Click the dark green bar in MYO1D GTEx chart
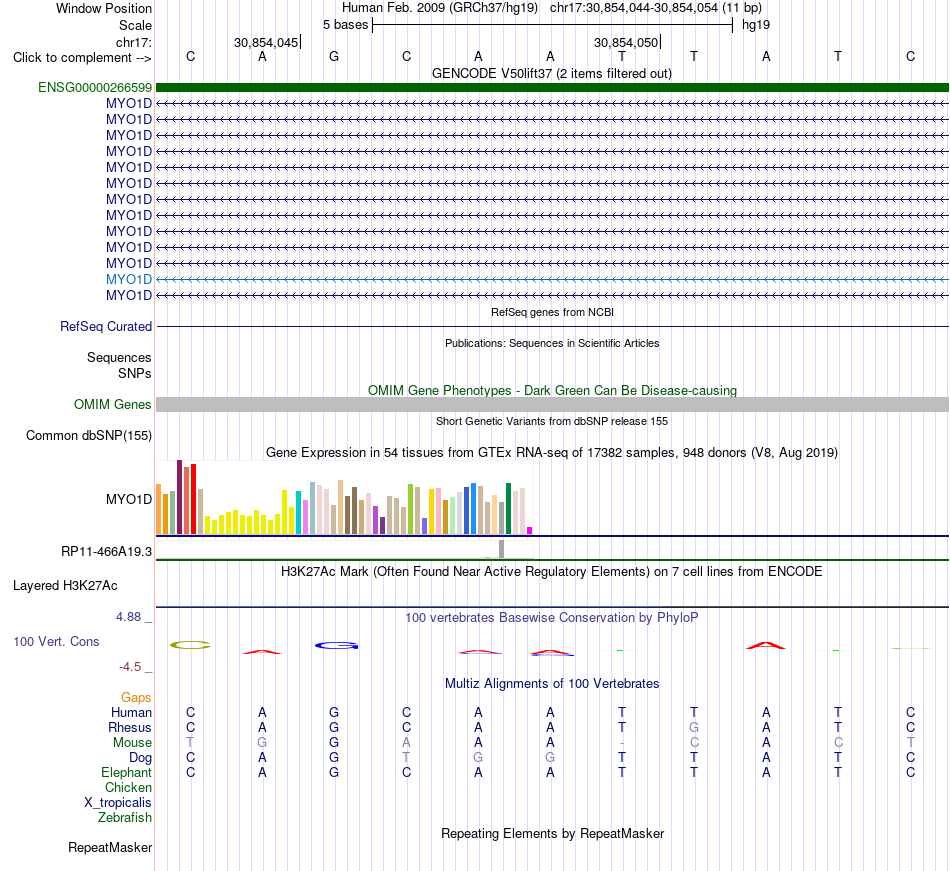 click(508, 509)
